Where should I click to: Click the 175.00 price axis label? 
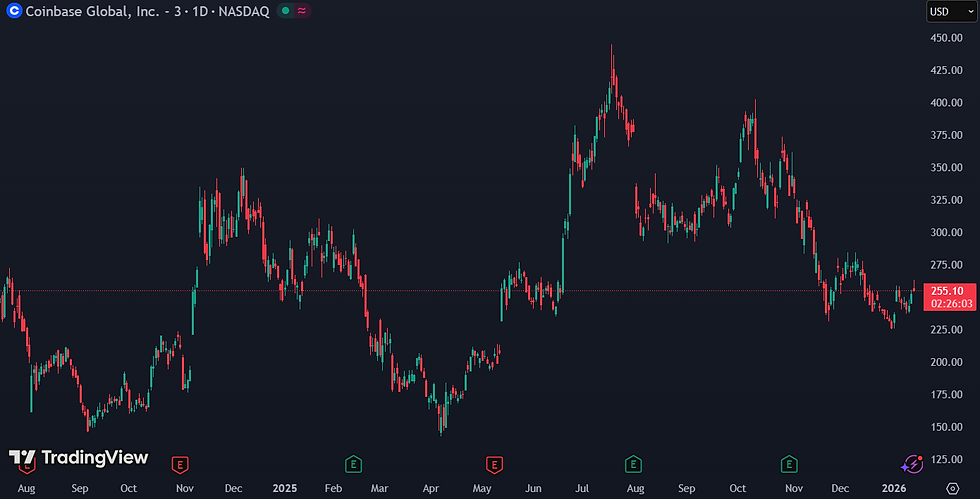pyautogui.click(x=946, y=395)
